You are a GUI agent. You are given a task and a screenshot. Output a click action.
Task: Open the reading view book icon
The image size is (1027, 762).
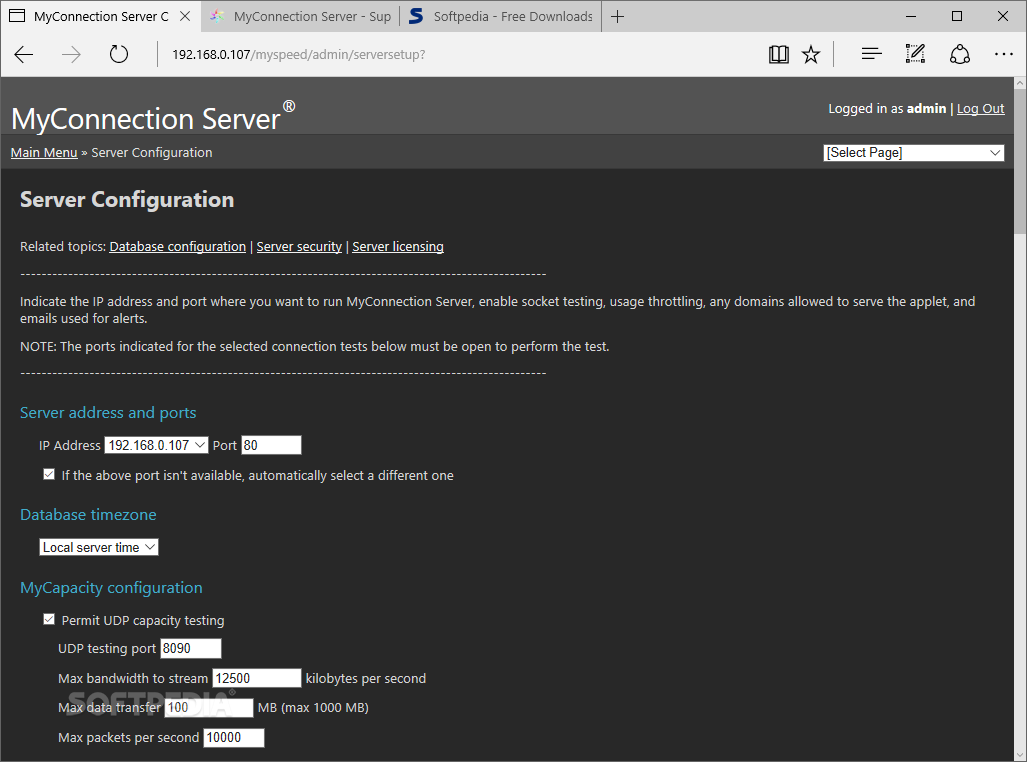point(778,54)
